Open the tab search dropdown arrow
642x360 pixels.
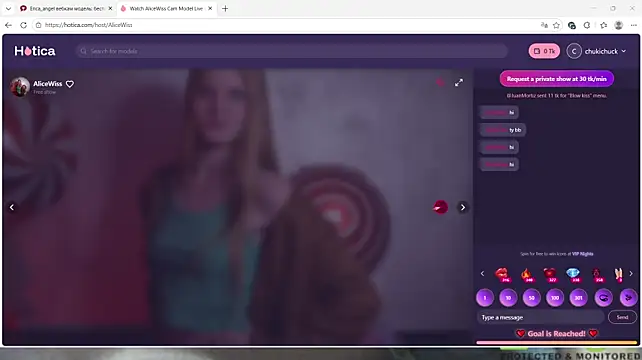tap(8, 8)
